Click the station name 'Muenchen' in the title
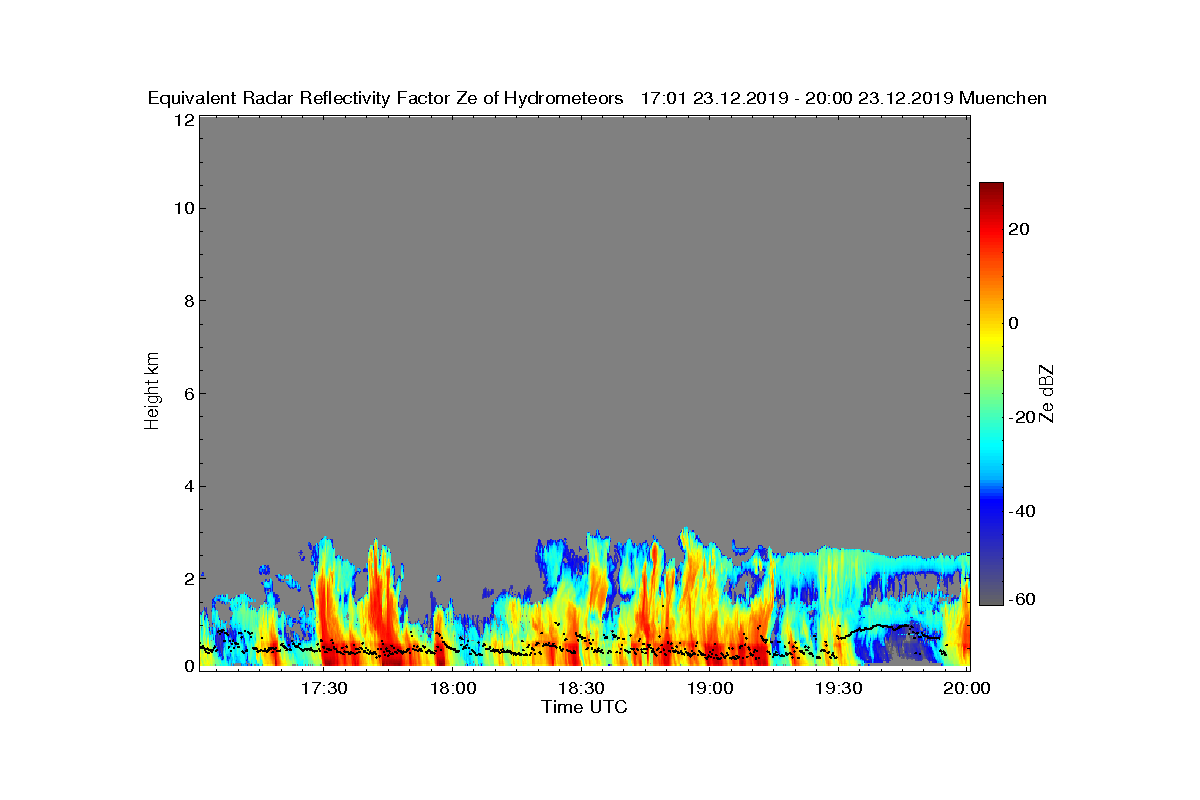 pyautogui.click(x=1003, y=98)
